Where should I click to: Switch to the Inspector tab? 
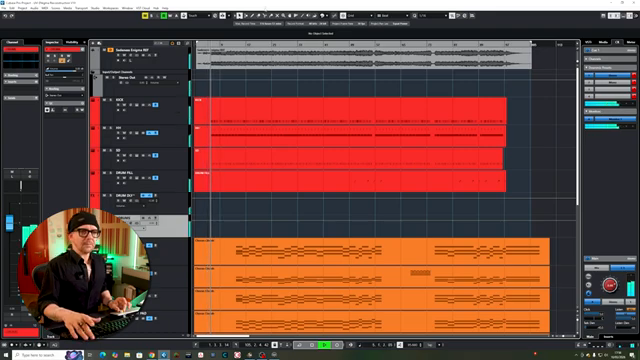click(52, 42)
